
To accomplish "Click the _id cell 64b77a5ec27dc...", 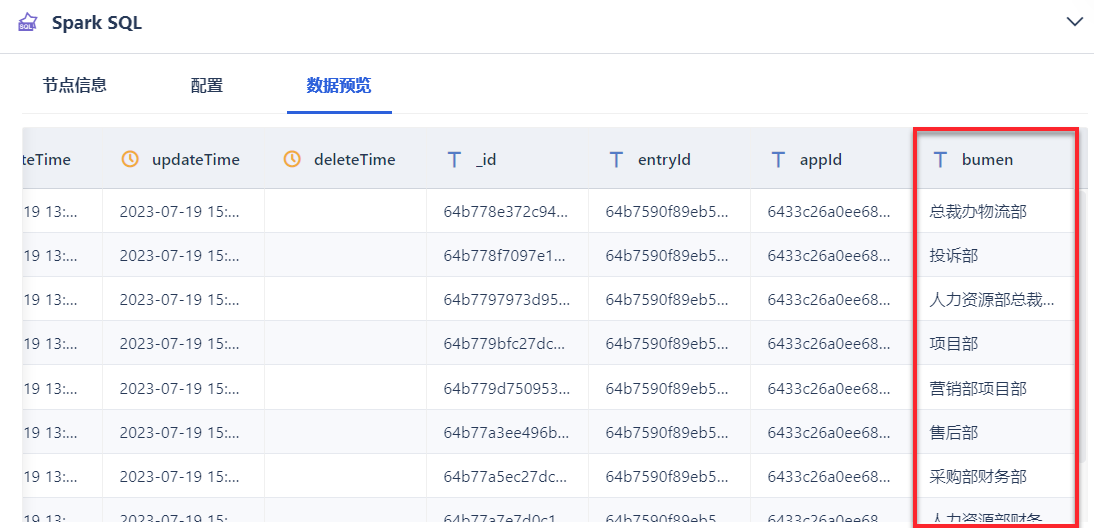I will 507,476.
